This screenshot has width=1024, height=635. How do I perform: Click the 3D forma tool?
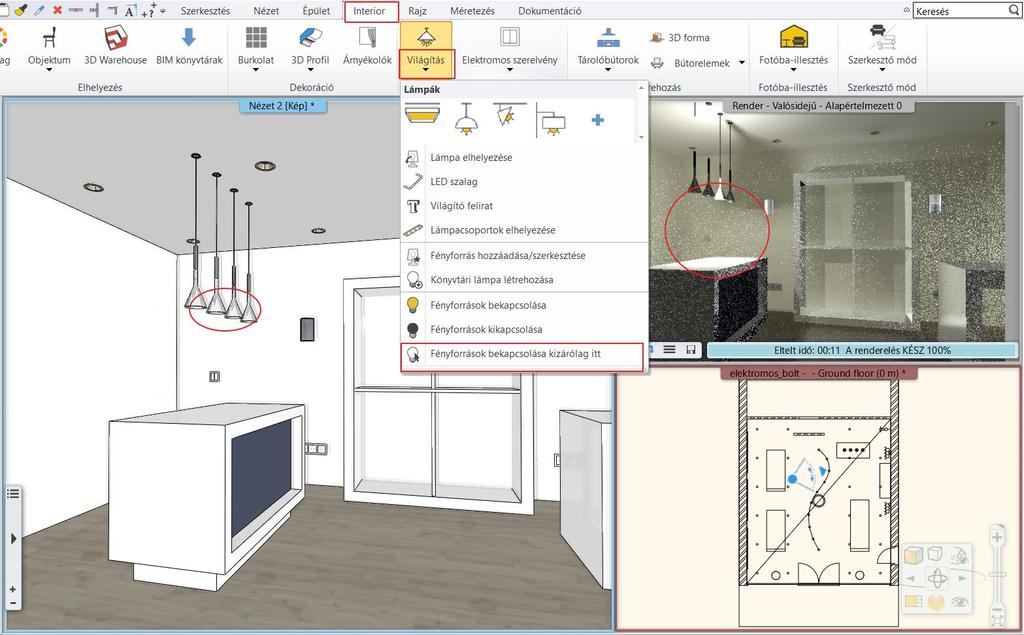click(x=680, y=38)
